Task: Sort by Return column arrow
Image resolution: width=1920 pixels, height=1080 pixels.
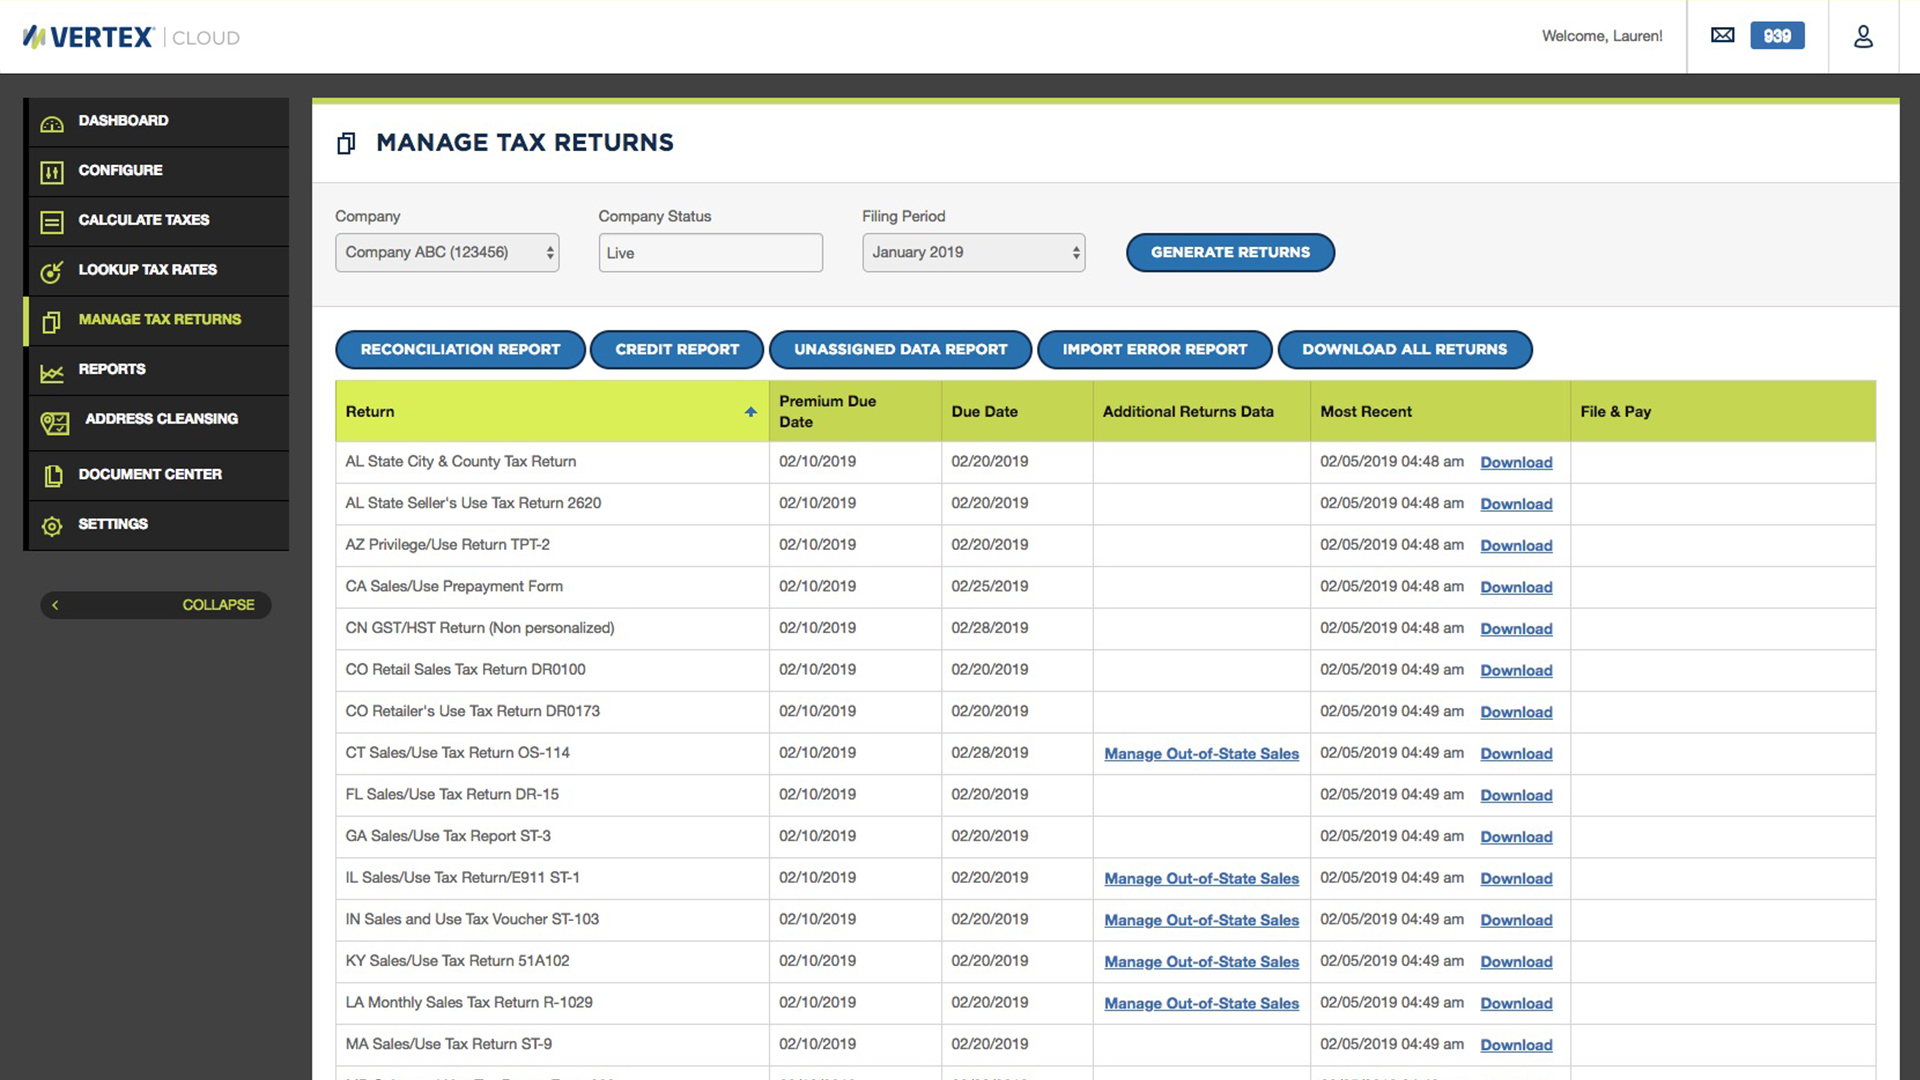Action: (750, 412)
